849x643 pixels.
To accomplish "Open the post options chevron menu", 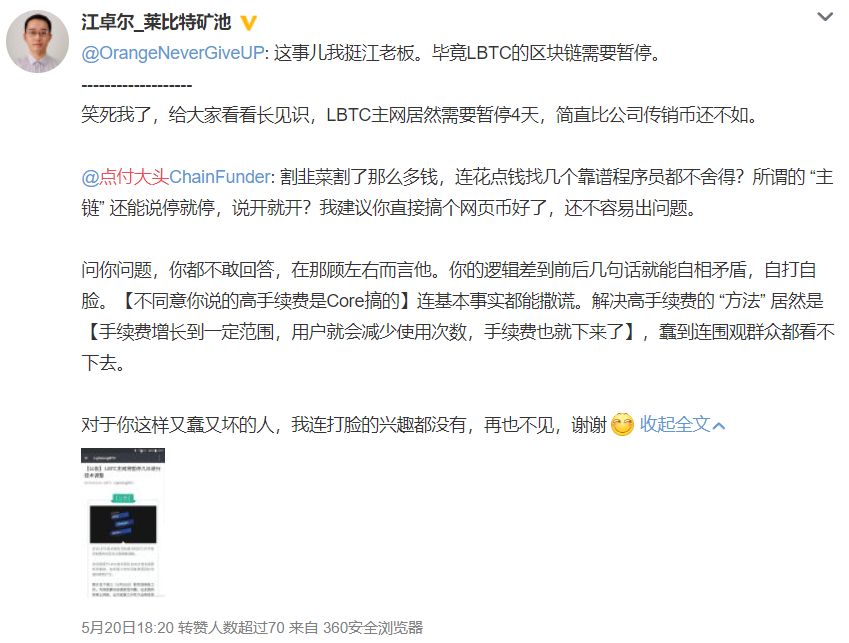I will [x=825, y=17].
